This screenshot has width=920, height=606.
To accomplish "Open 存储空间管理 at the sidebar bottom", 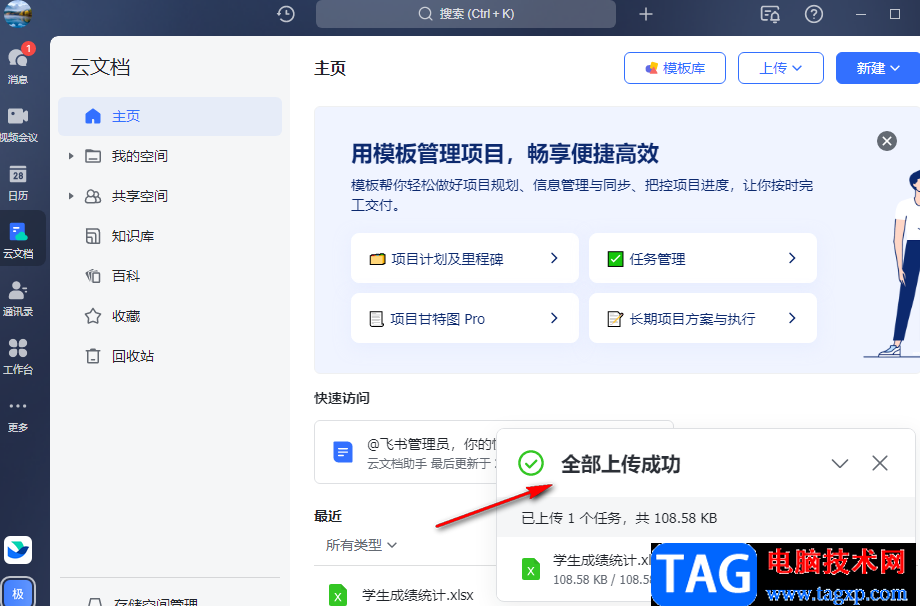I will click(155, 601).
